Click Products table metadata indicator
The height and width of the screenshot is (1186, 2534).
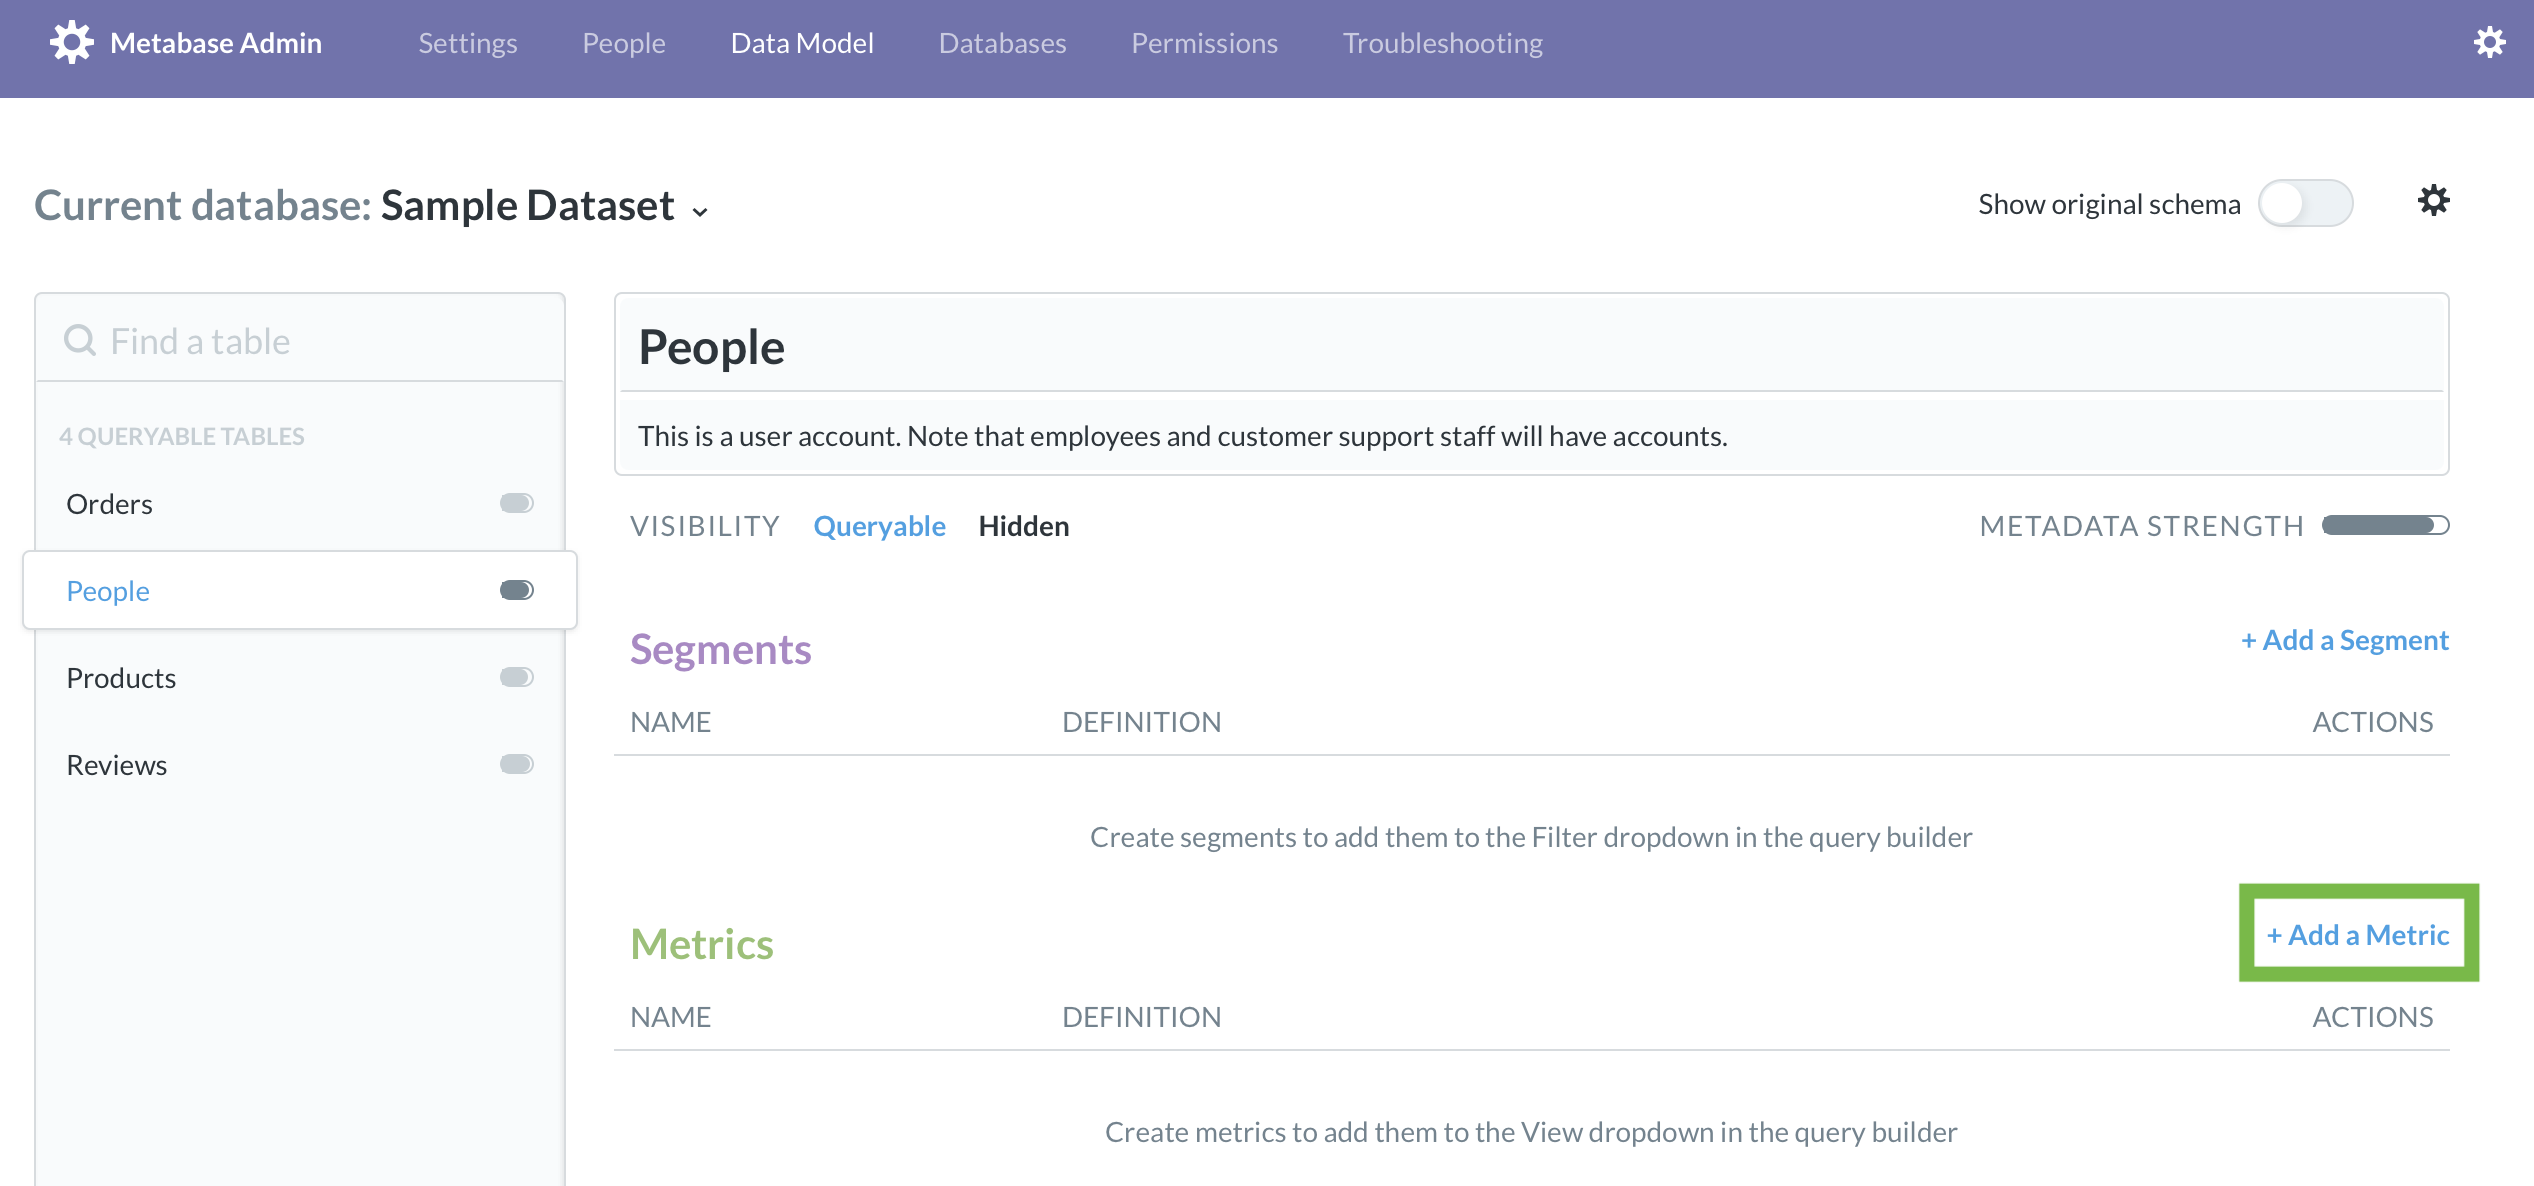point(517,677)
